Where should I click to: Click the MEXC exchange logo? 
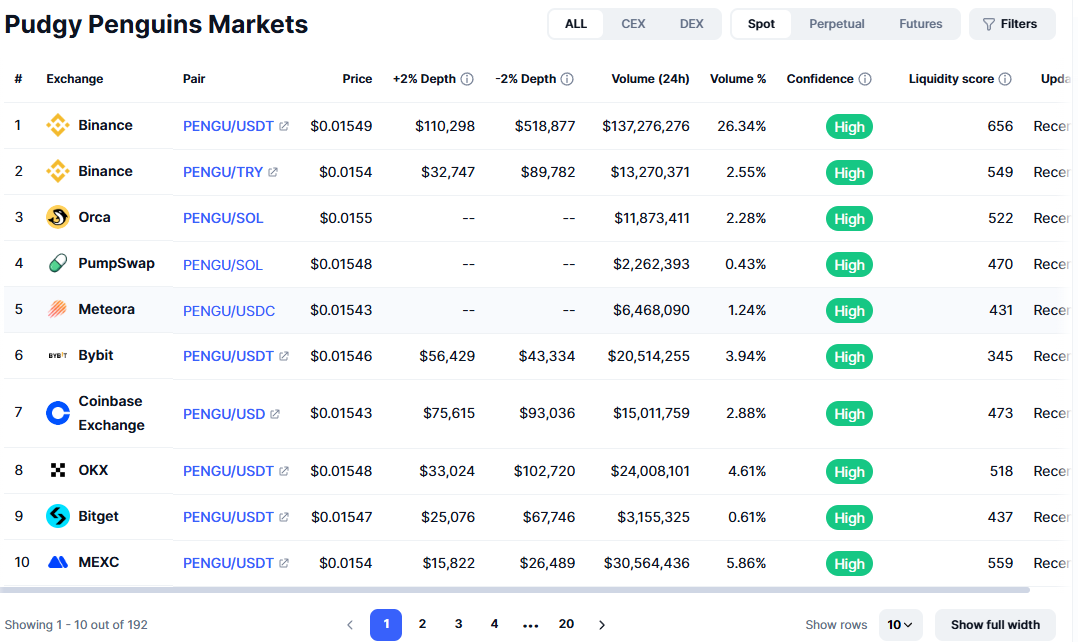tap(58, 562)
